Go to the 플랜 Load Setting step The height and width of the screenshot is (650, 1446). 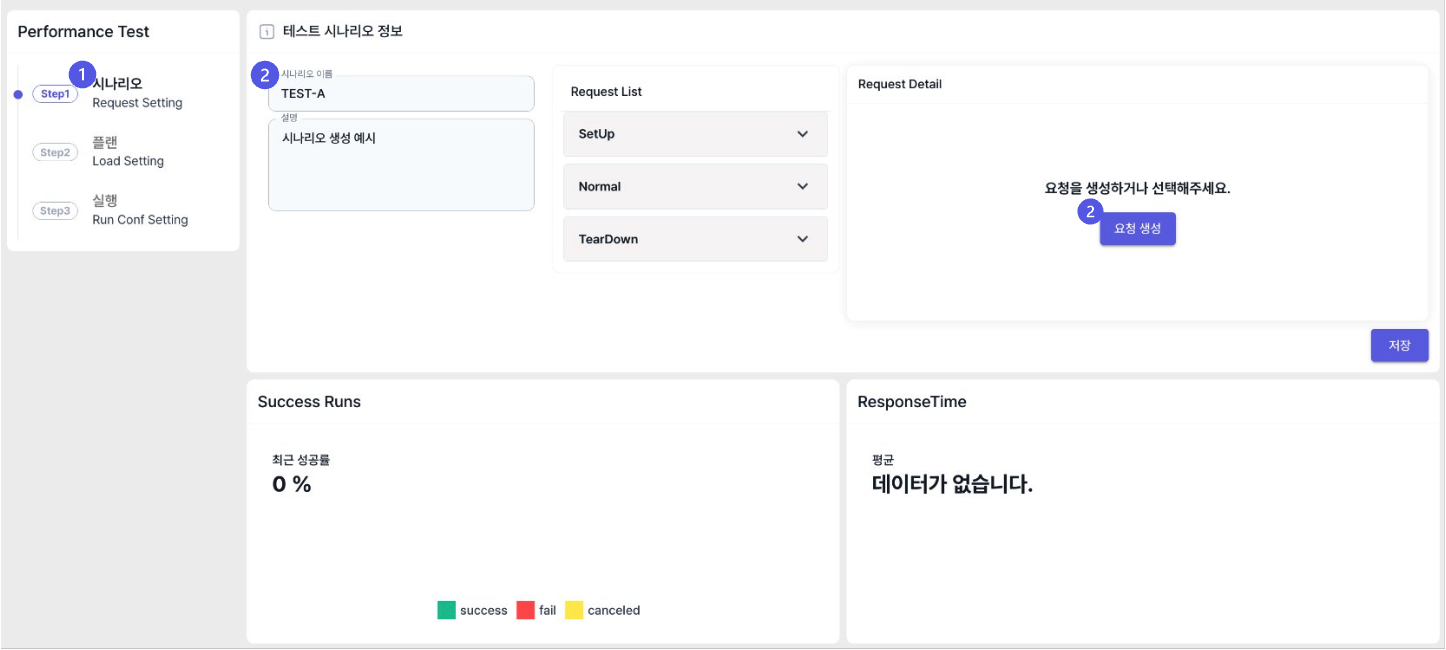coord(128,151)
